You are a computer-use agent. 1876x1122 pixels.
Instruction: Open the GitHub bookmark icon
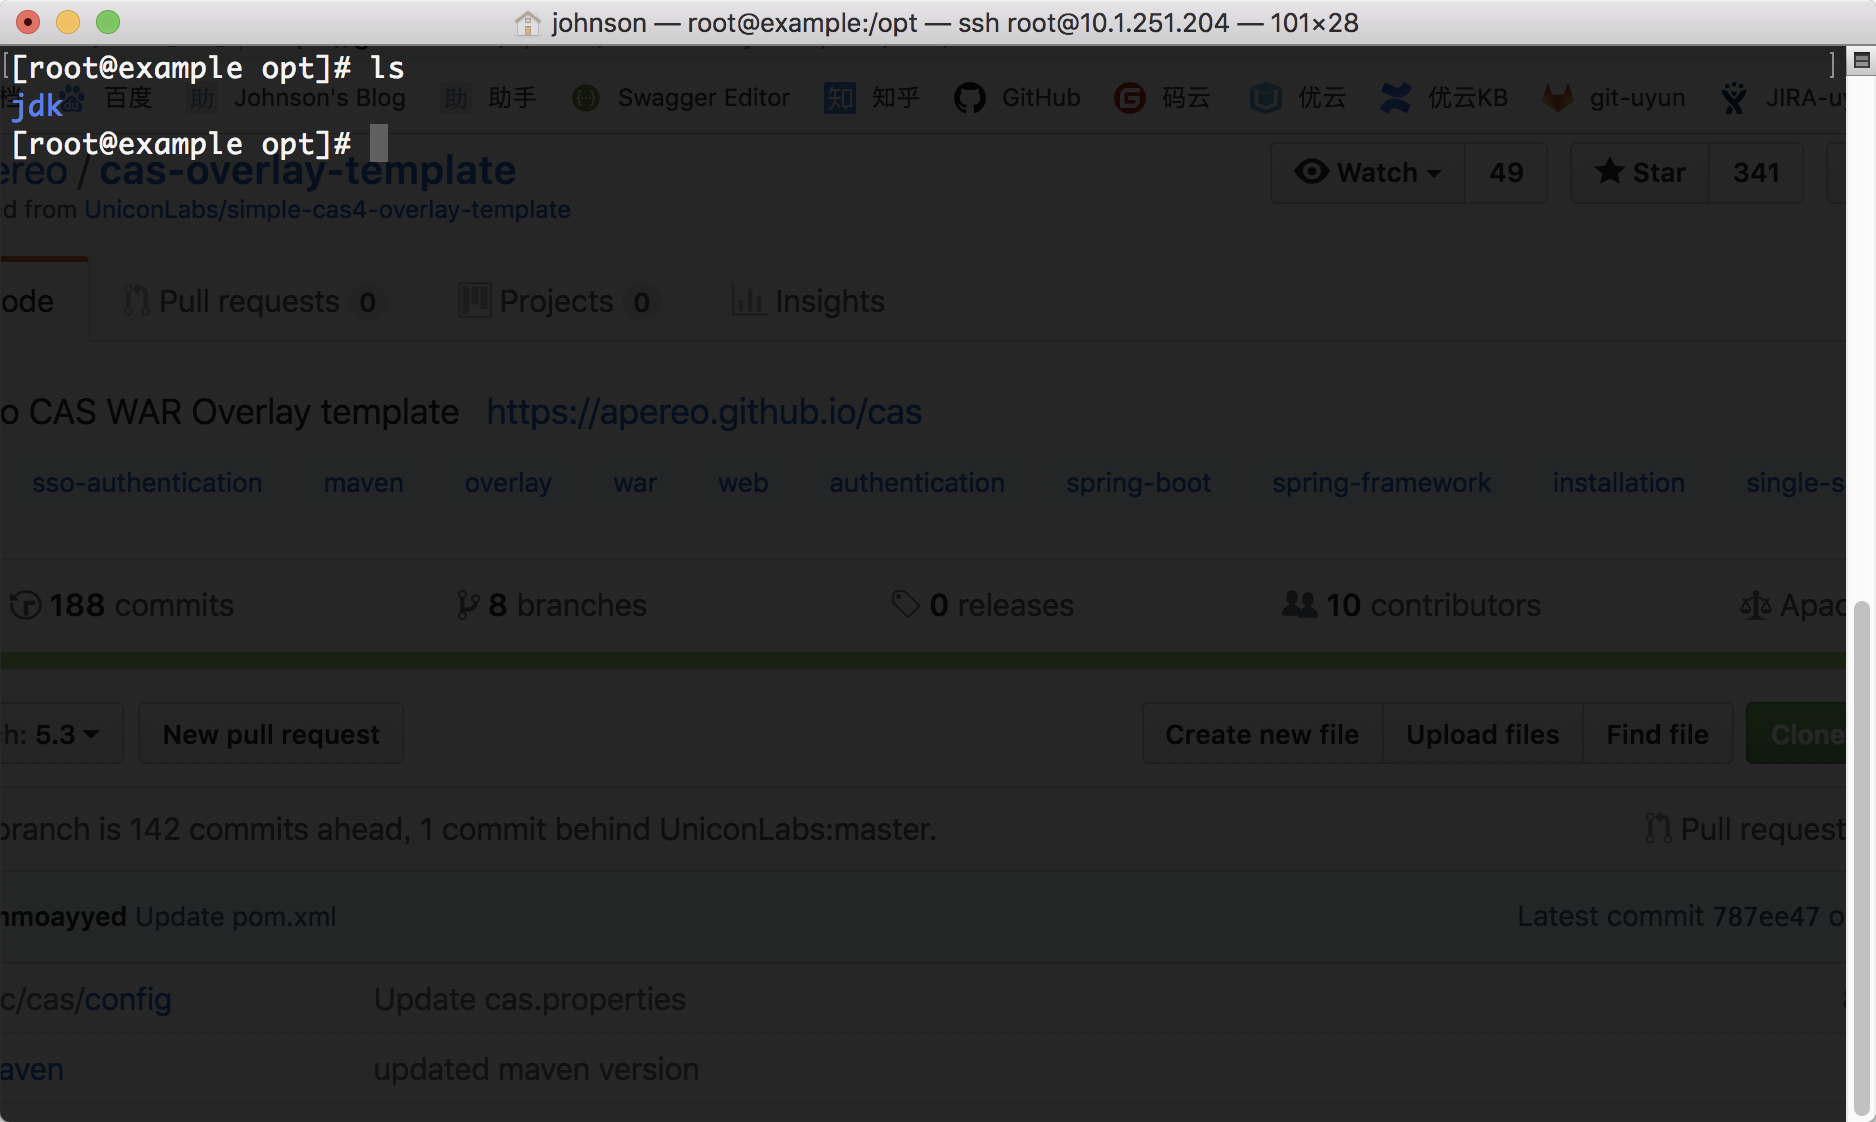(x=969, y=98)
